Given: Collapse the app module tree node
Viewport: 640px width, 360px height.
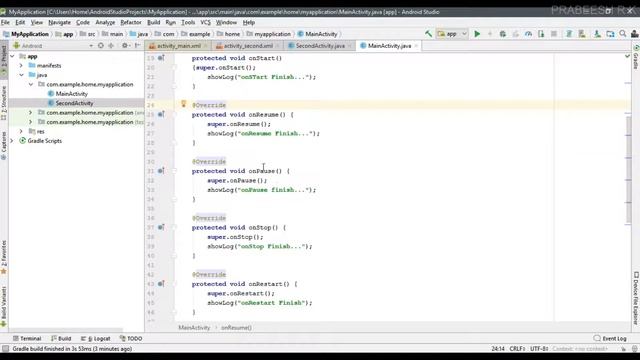Looking at the screenshot, I should 12,56.
